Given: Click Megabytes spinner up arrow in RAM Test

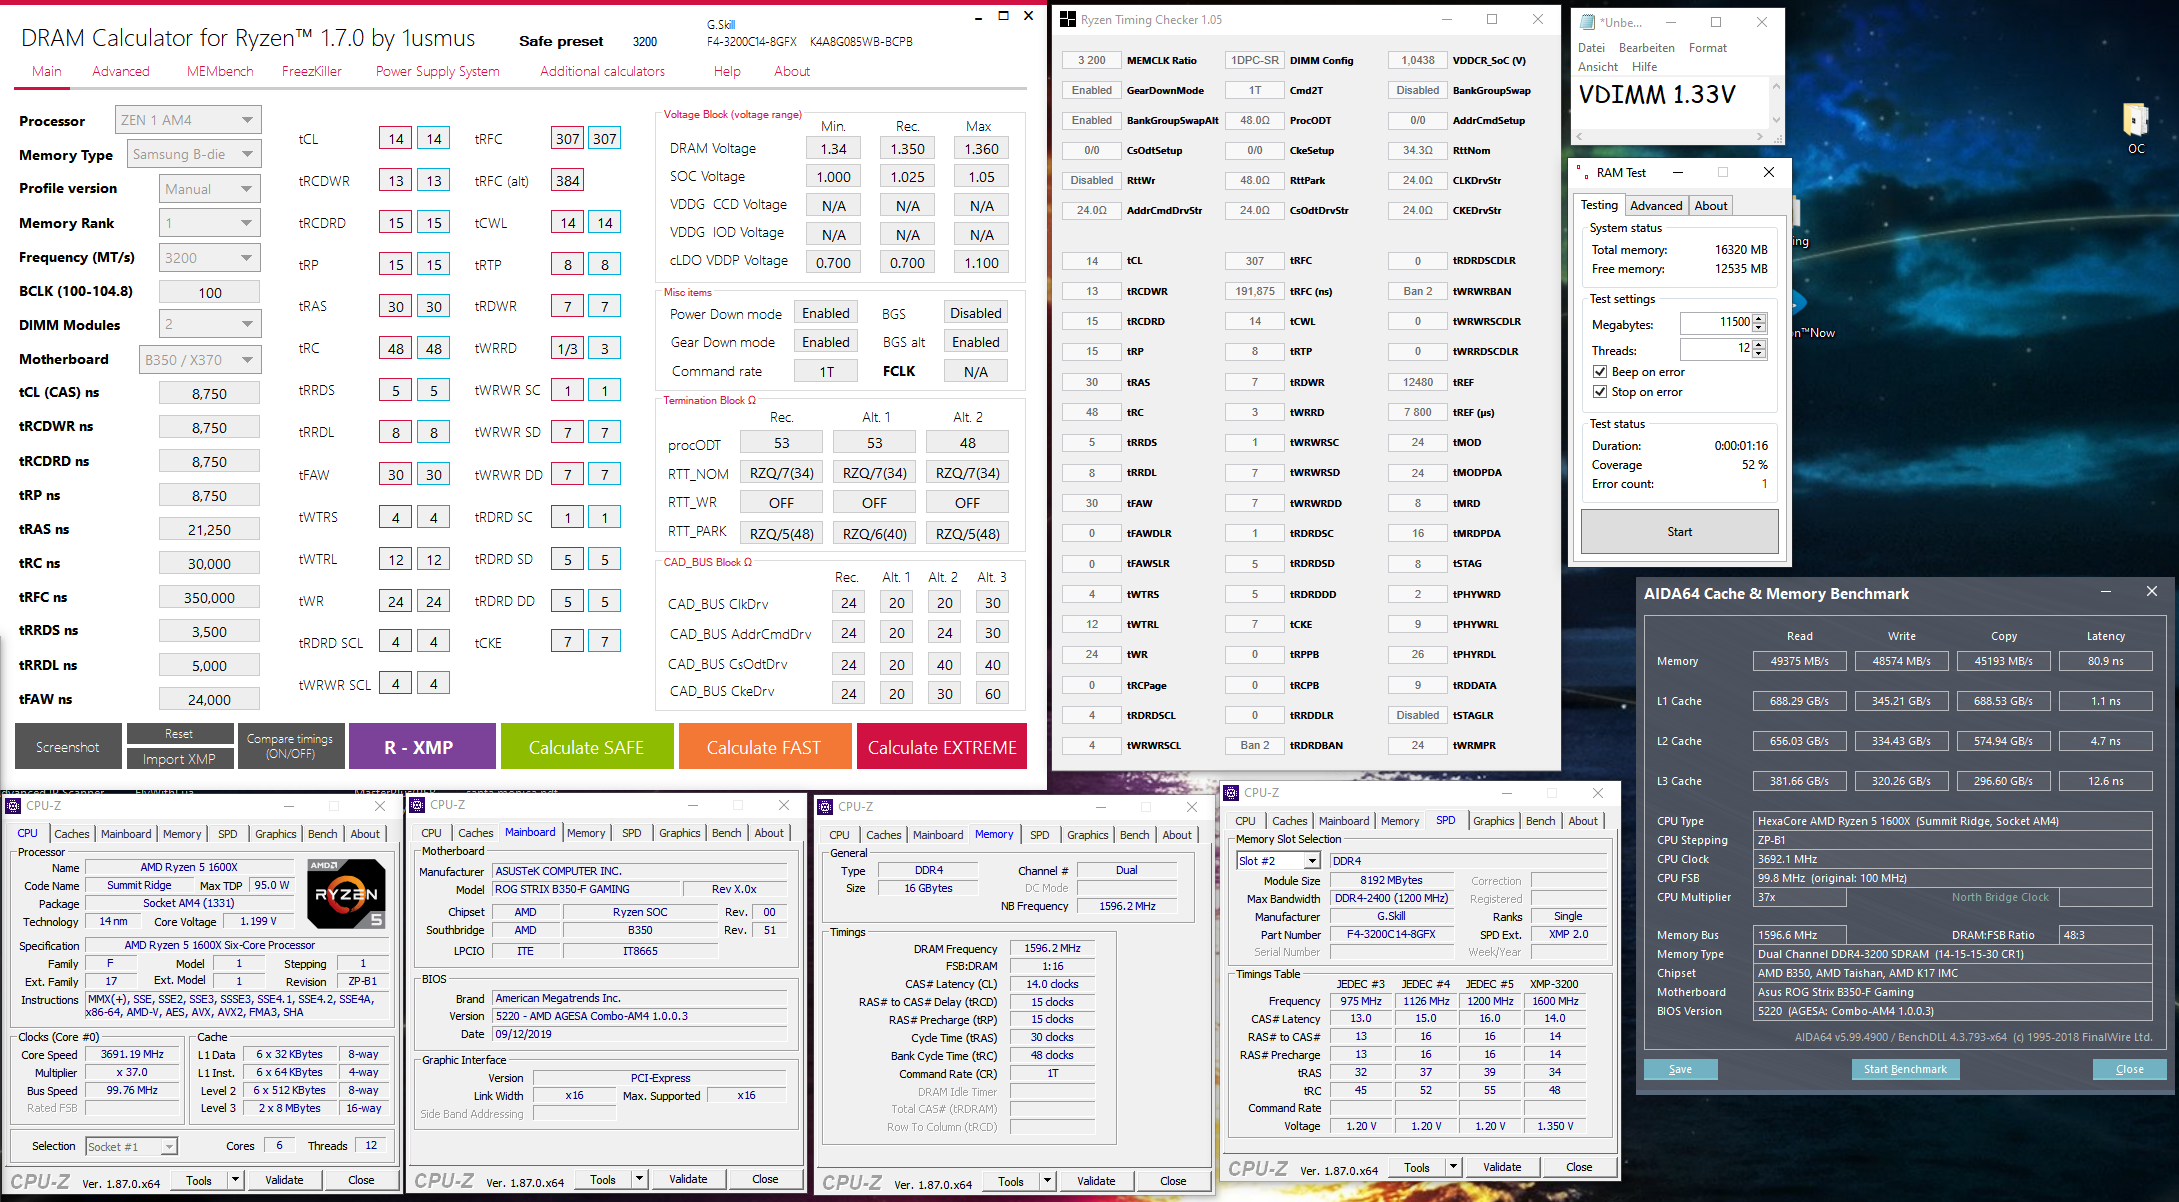Looking at the screenshot, I should pos(1759,318).
